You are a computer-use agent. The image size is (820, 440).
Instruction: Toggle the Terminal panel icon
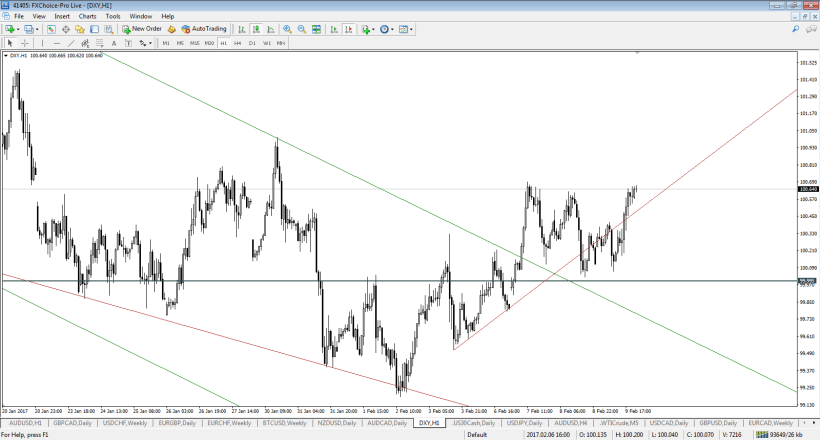click(94, 29)
